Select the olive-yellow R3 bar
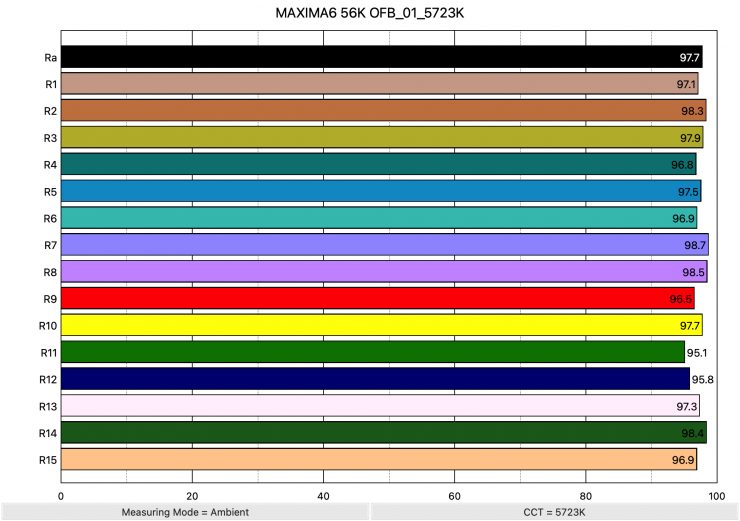Viewport: 740px width, 521px height. (x=381, y=137)
